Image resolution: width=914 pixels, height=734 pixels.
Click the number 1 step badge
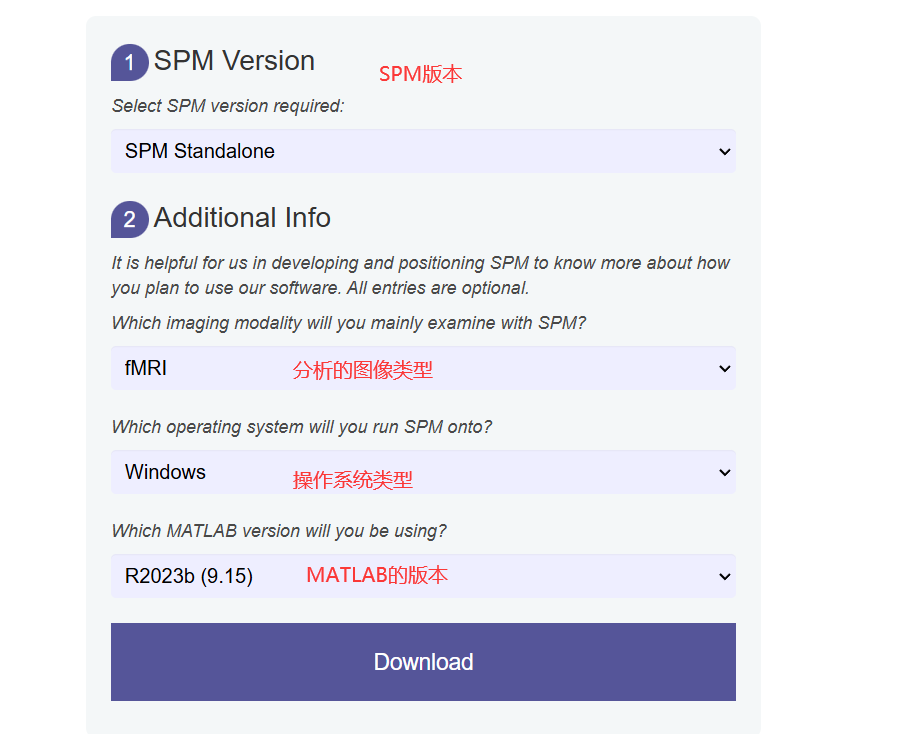(129, 63)
